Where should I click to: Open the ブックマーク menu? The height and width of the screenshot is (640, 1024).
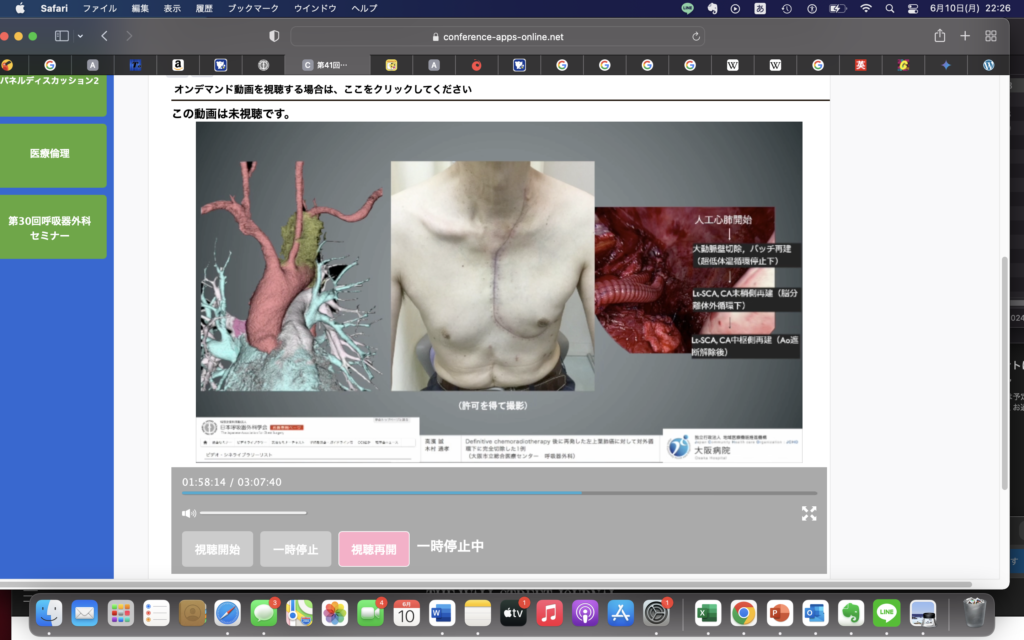246,8
